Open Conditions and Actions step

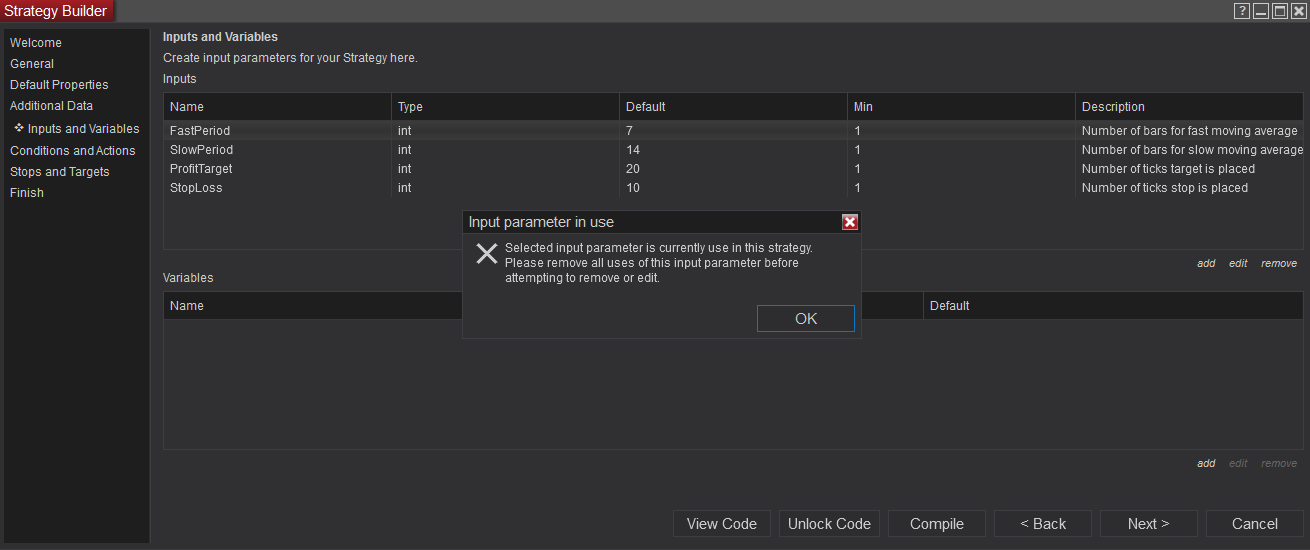[x=72, y=151]
